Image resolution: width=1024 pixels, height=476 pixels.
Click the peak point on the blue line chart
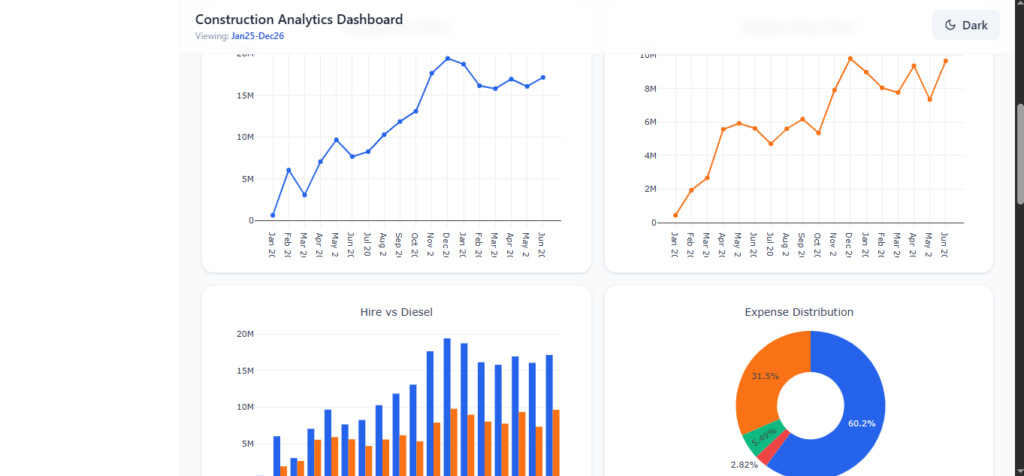pos(447,58)
